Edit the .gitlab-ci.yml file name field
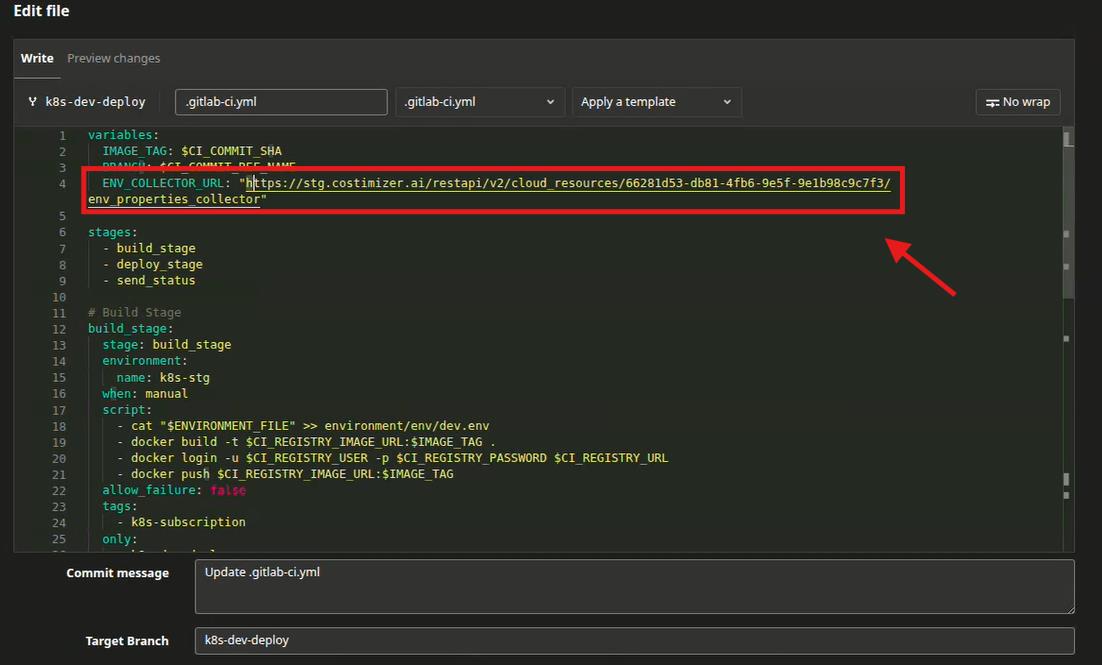This screenshot has height=665, width=1102. click(x=281, y=102)
